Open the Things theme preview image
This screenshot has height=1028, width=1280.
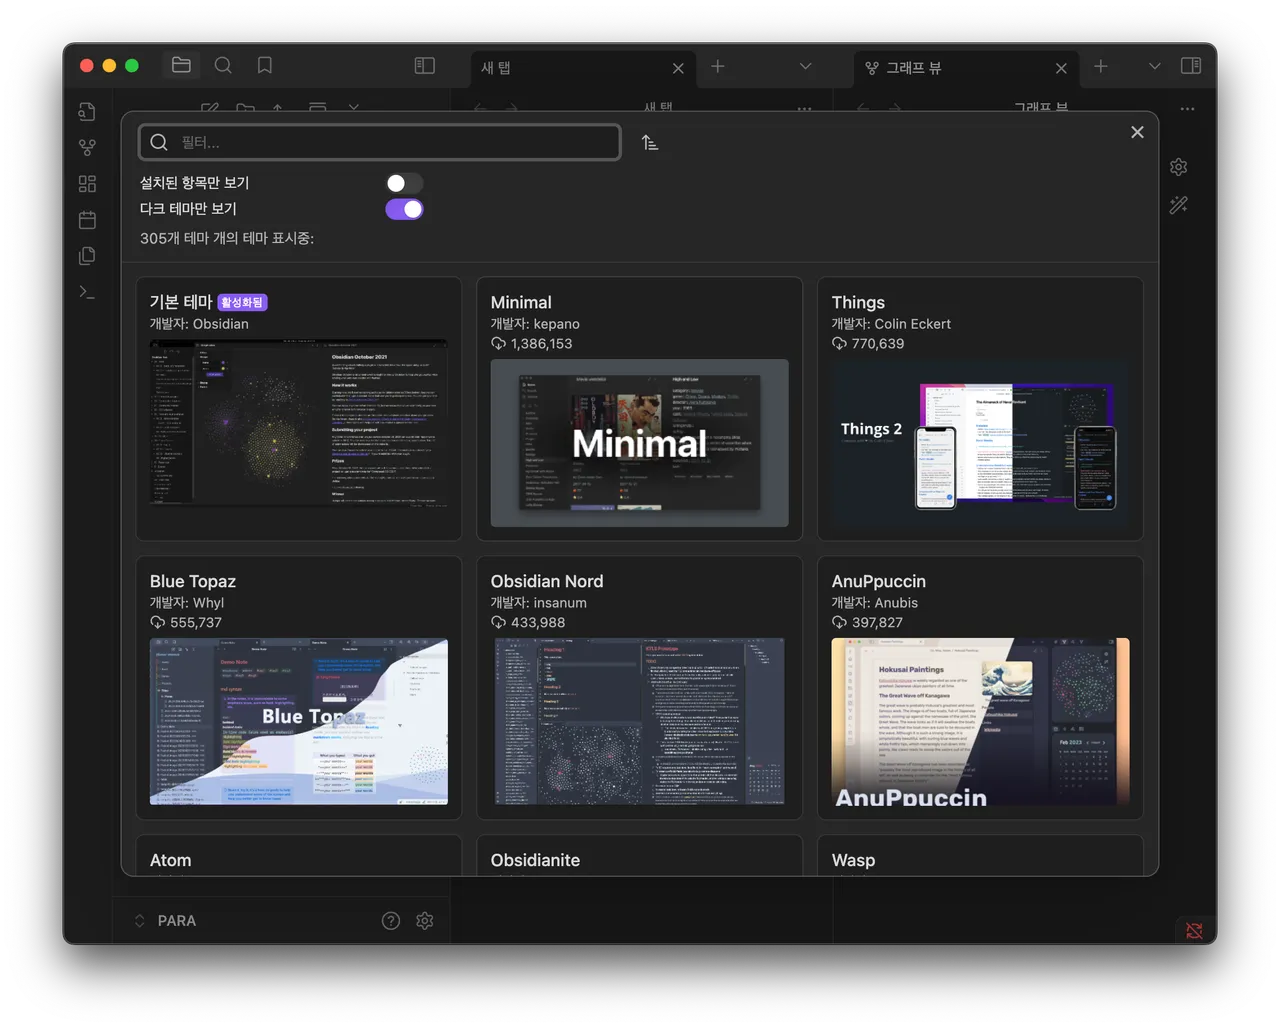point(981,443)
